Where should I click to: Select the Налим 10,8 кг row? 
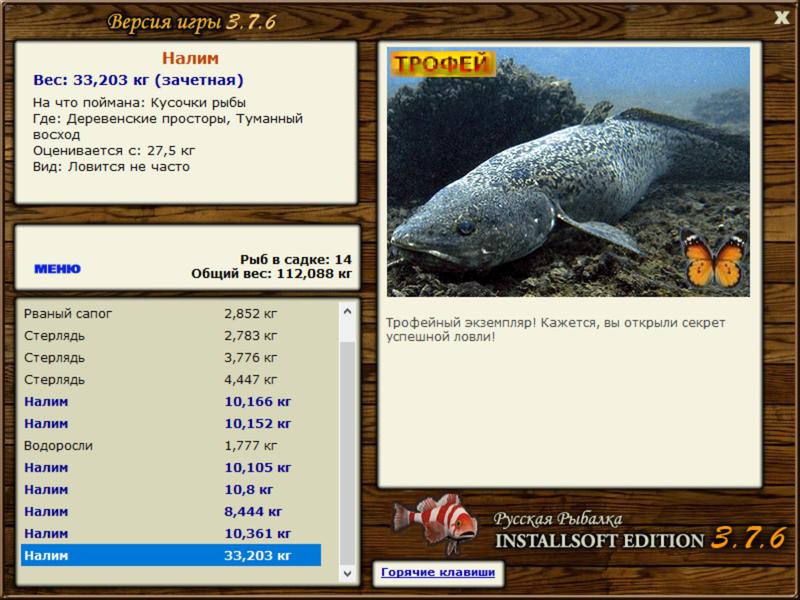click(171, 489)
